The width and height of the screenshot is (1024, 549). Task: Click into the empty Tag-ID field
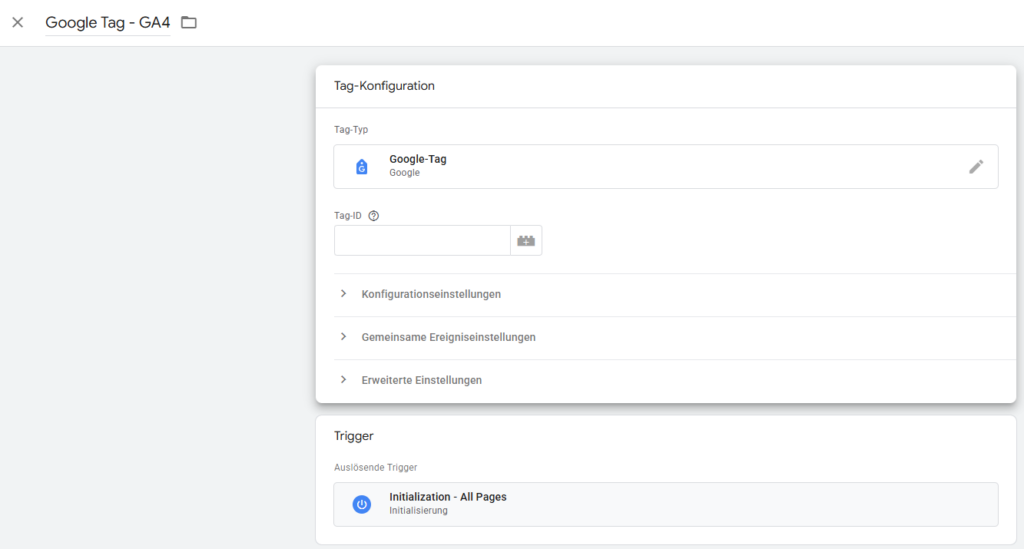pyautogui.click(x=422, y=241)
